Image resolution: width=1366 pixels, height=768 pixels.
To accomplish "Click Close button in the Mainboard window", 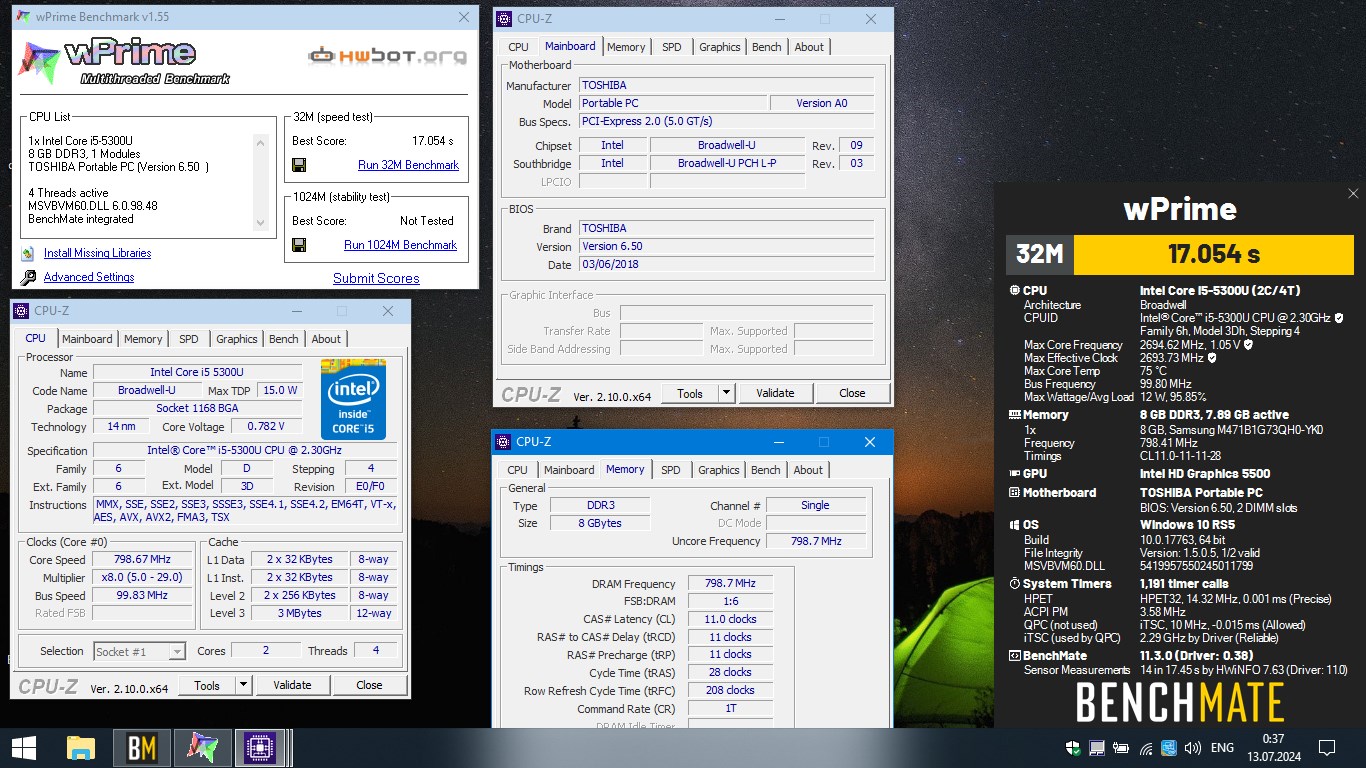I will coord(852,393).
